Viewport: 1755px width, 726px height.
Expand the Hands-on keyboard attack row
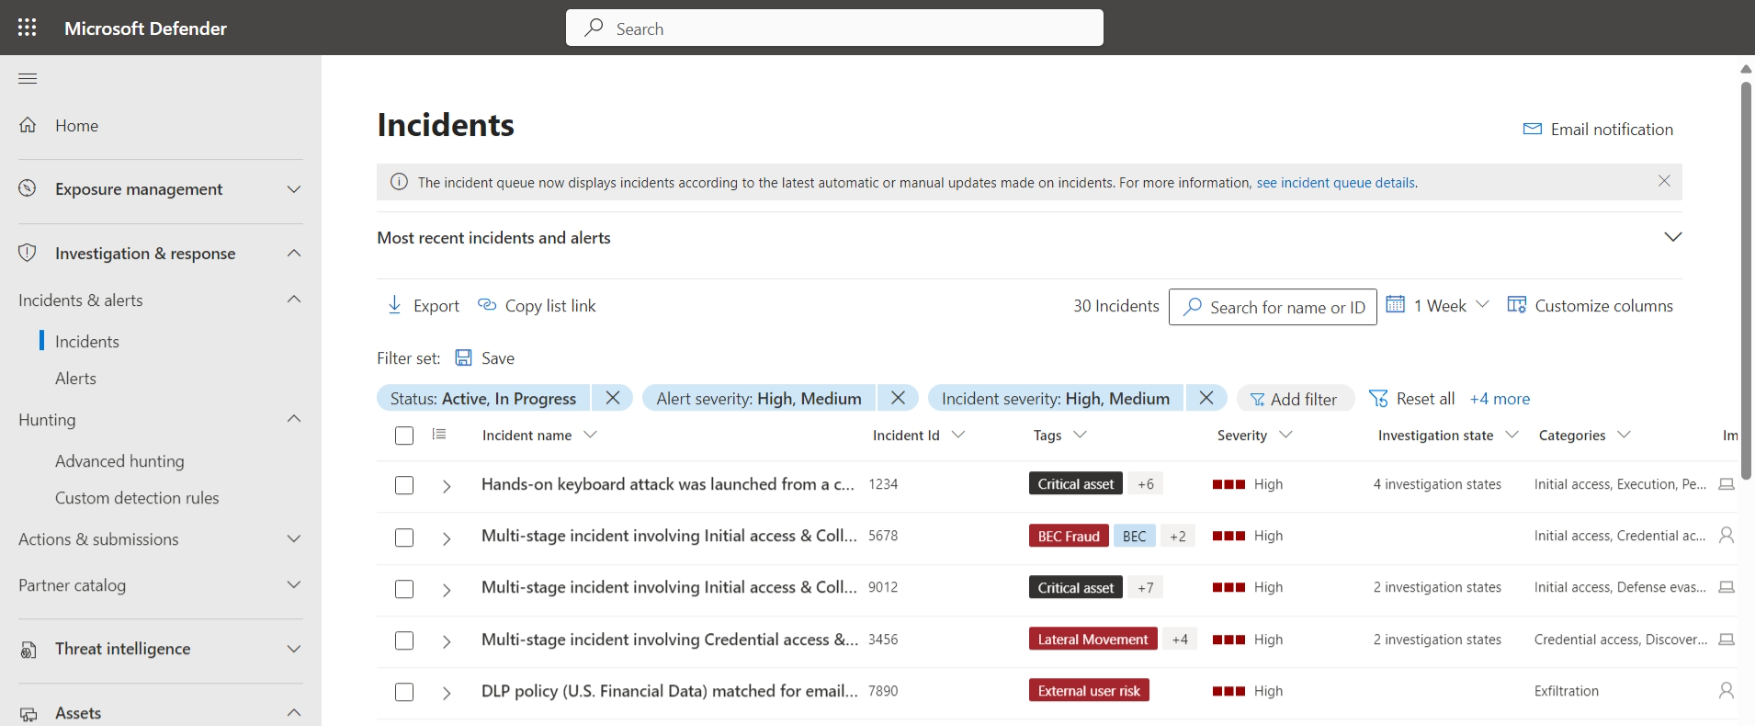click(447, 486)
